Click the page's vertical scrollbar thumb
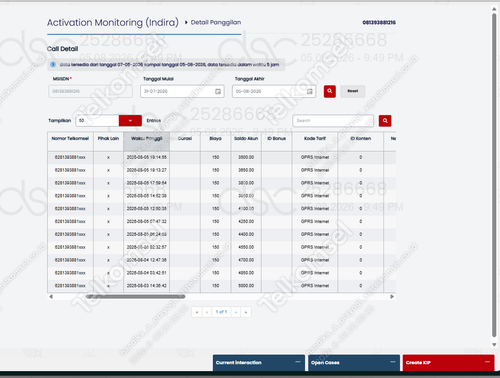This screenshot has width=500, height=378. point(494,175)
